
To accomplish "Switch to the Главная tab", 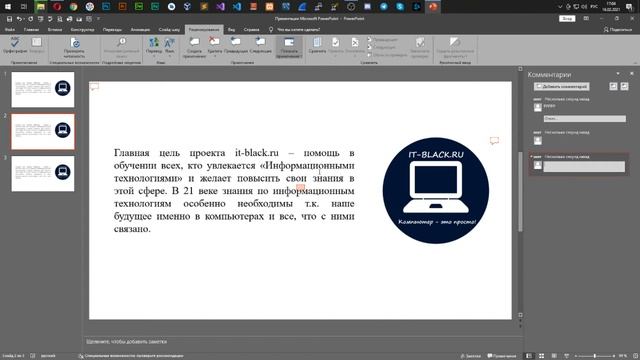I will pyautogui.click(x=31, y=29).
